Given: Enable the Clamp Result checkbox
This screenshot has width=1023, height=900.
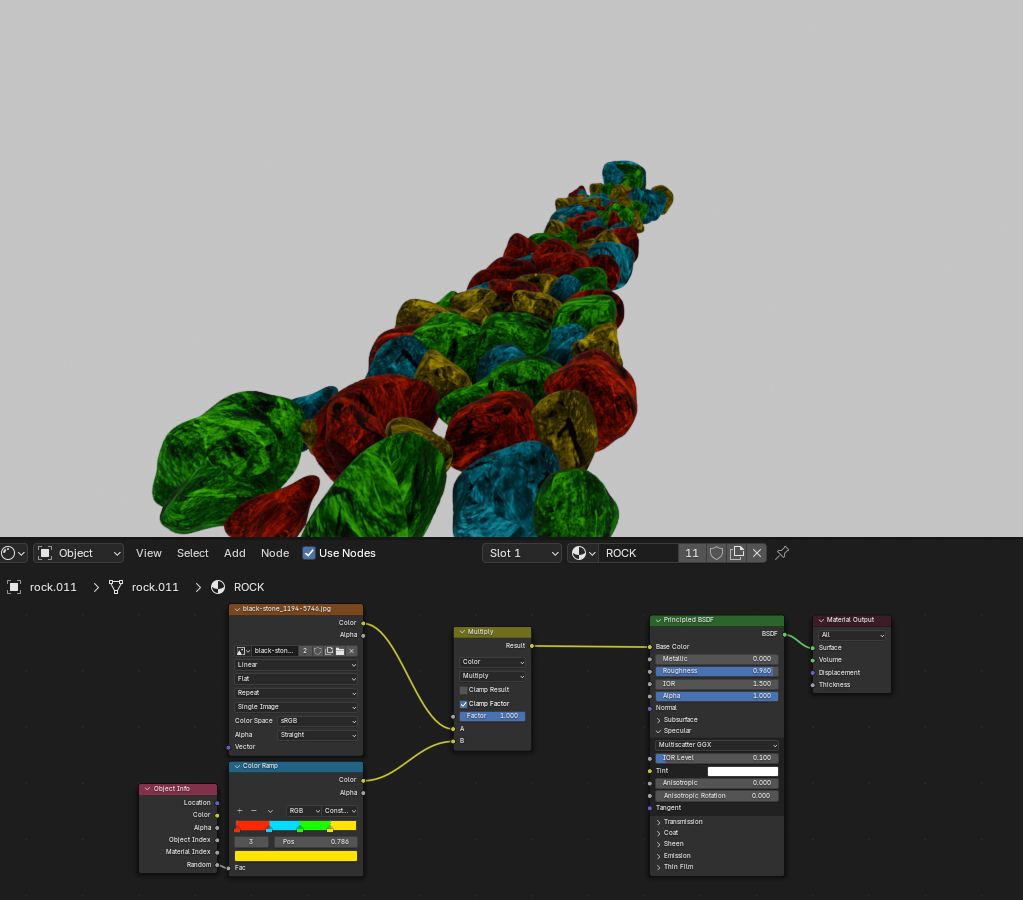Looking at the screenshot, I should 463,690.
